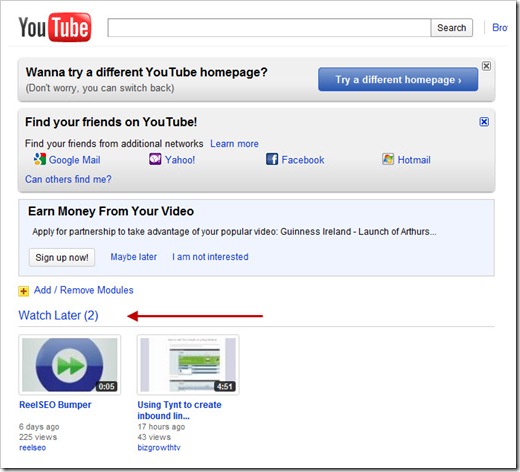Click the Google Mail icon
The height and width of the screenshot is (472, 520).
point(40,159)
